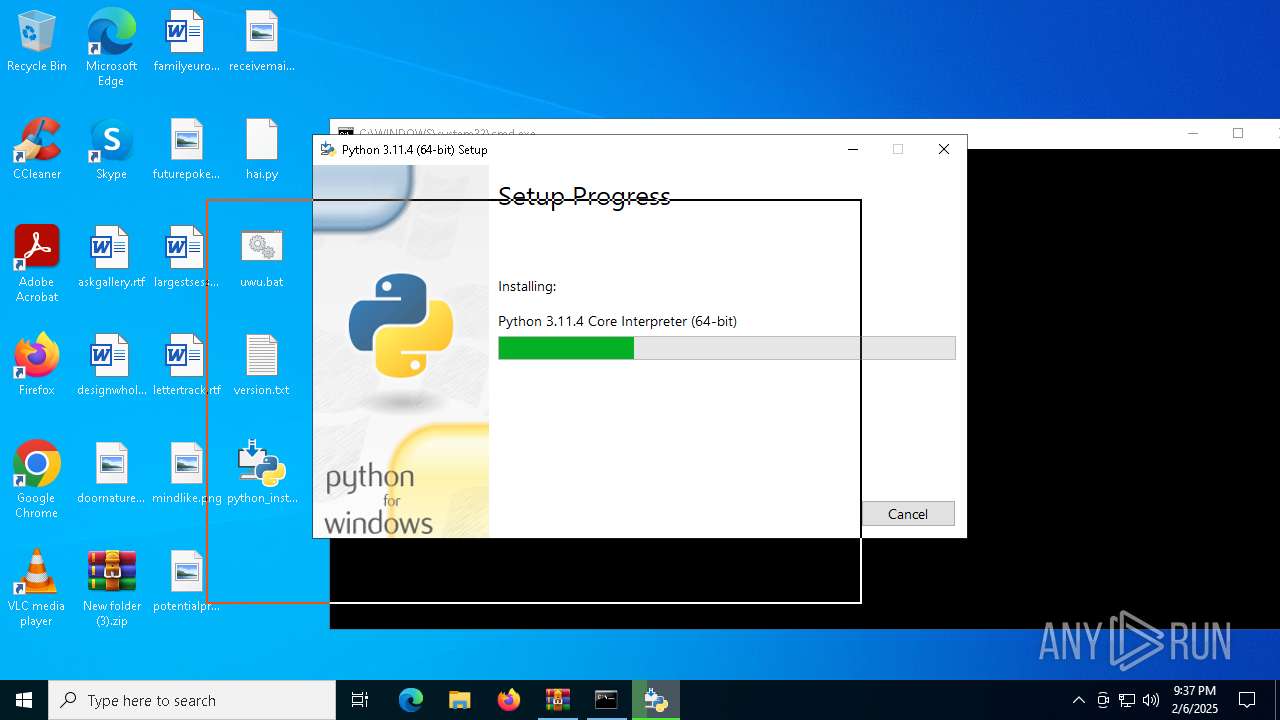Open the volume control tray icon
The height and width of the screenshot is (720, 1280).
(x=1151, y=700)
